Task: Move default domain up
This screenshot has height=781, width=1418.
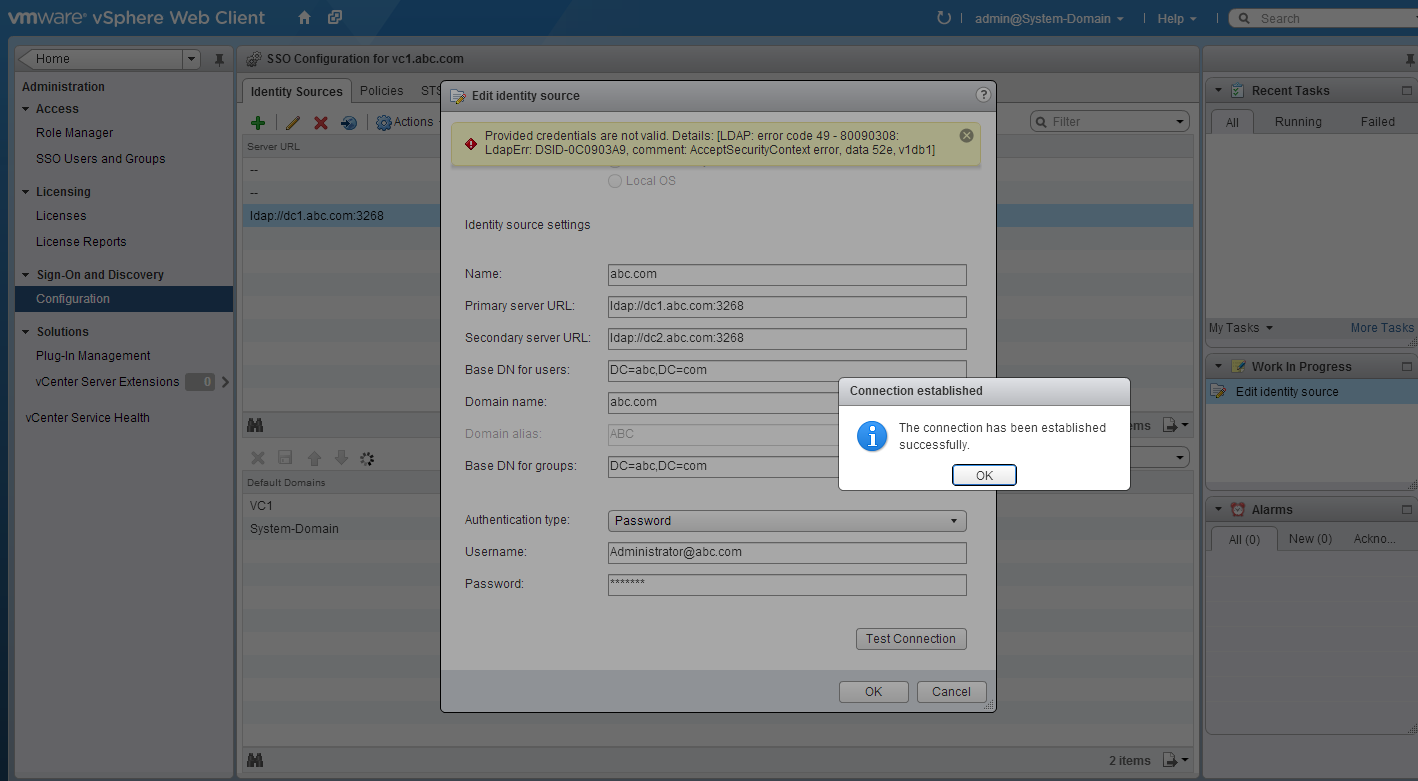Action: (x=313, y=458)
